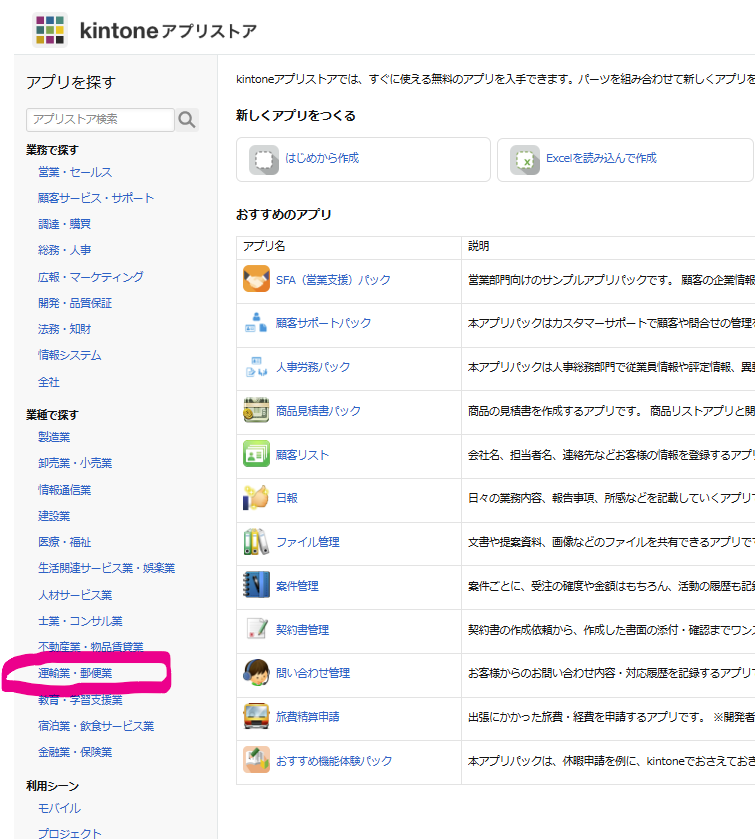Select 情報システム category

point(70,355)
